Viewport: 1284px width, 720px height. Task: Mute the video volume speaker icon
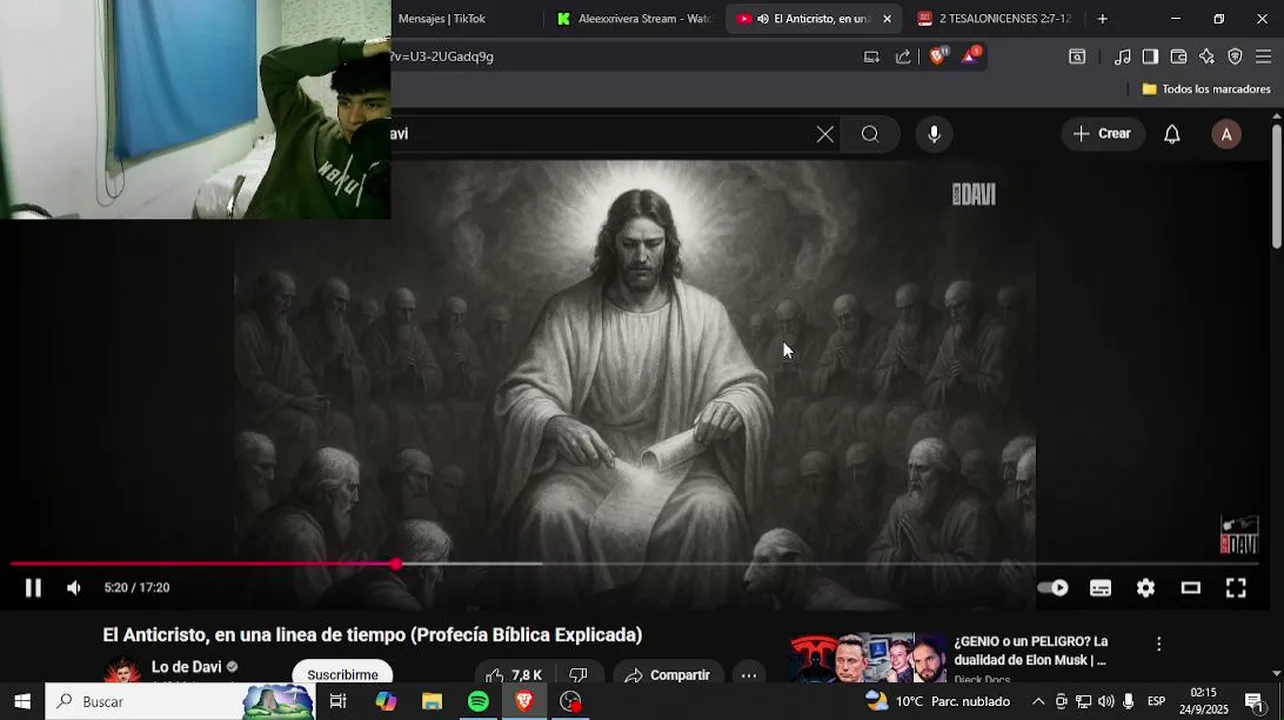coord(74,588)
